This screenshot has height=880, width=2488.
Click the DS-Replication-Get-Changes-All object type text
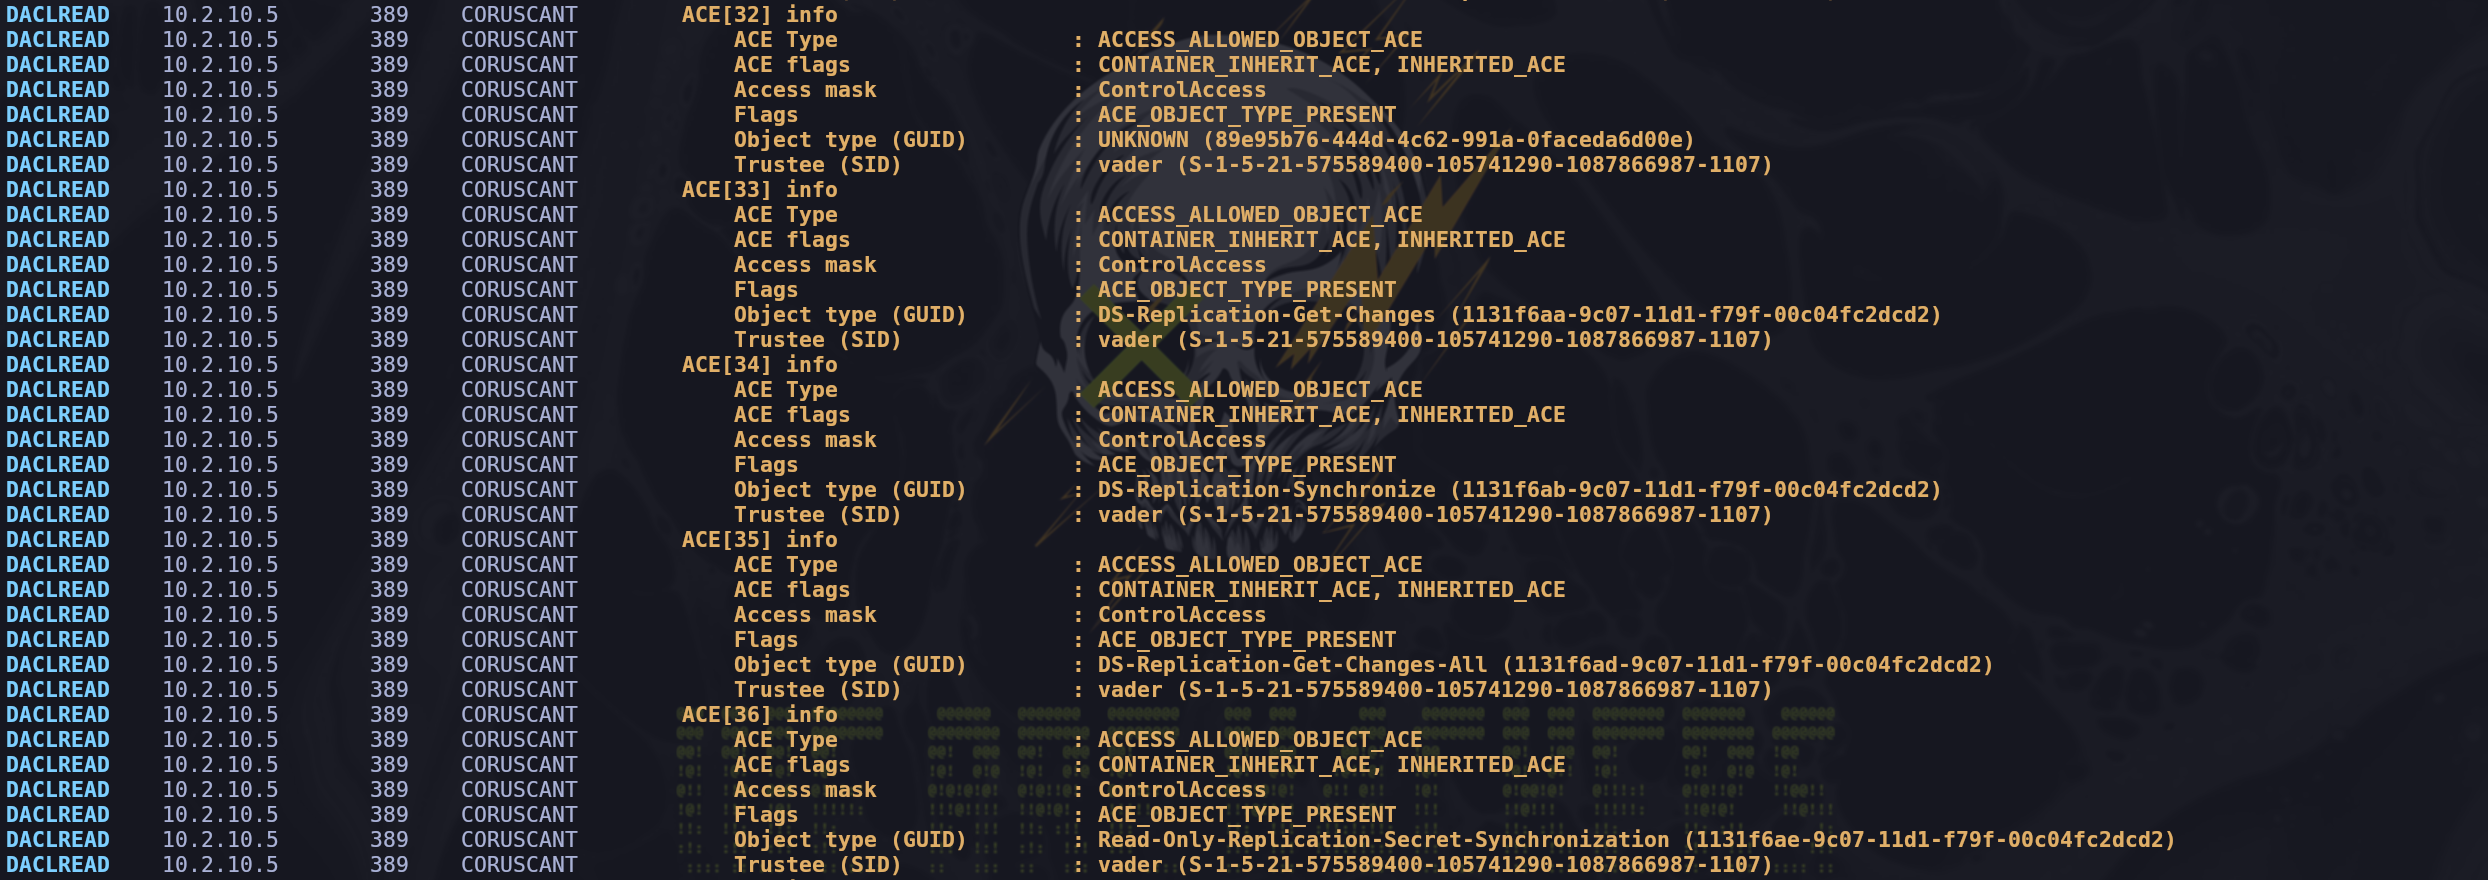(1291, 665)
